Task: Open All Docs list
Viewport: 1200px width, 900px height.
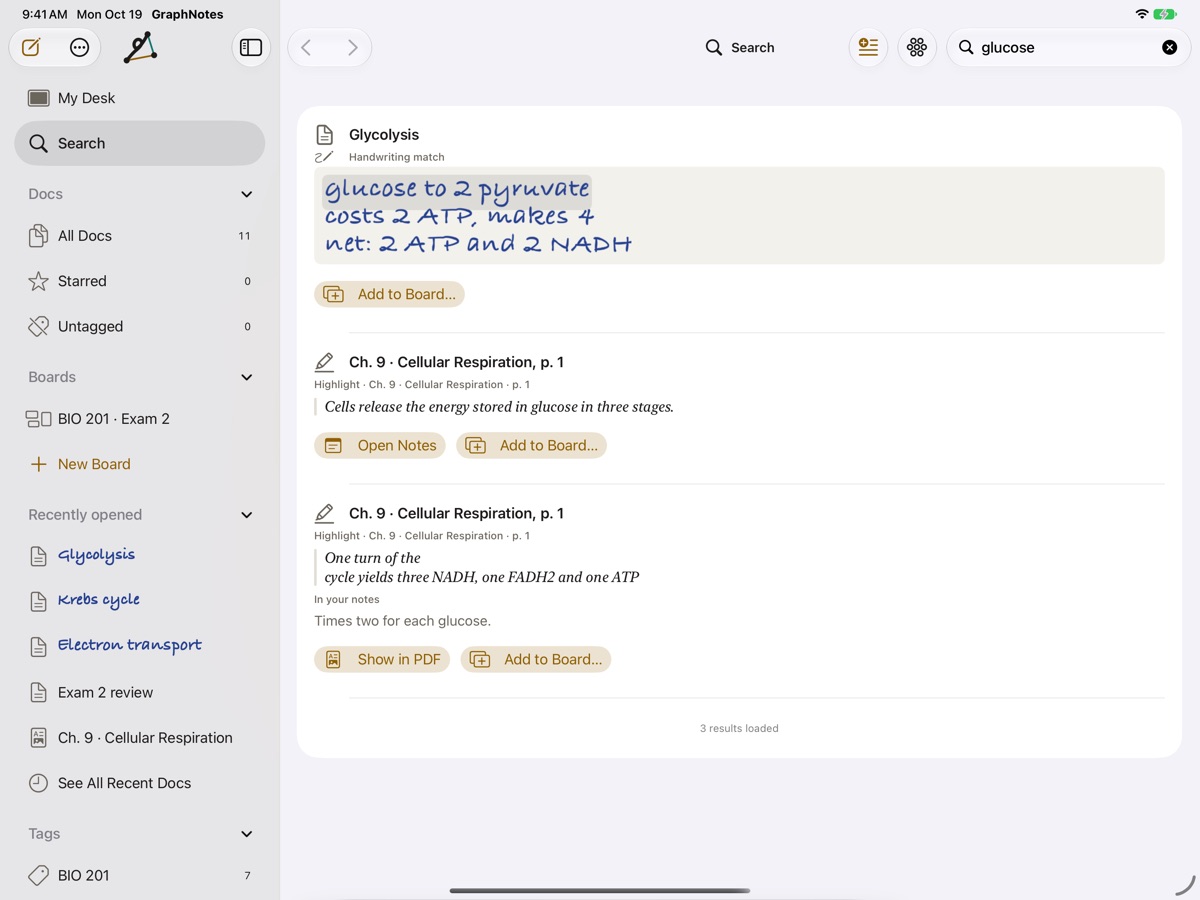Action: pos(140,236)
